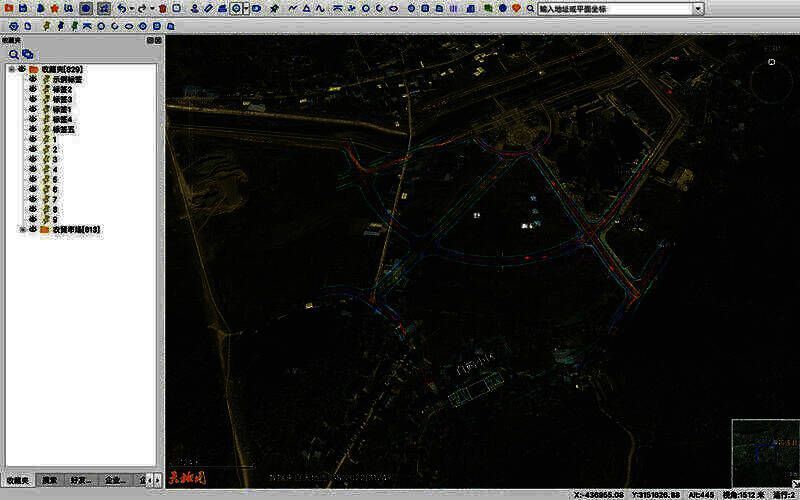Click the undo arrow in the toolbar

(x=120, y=8)
